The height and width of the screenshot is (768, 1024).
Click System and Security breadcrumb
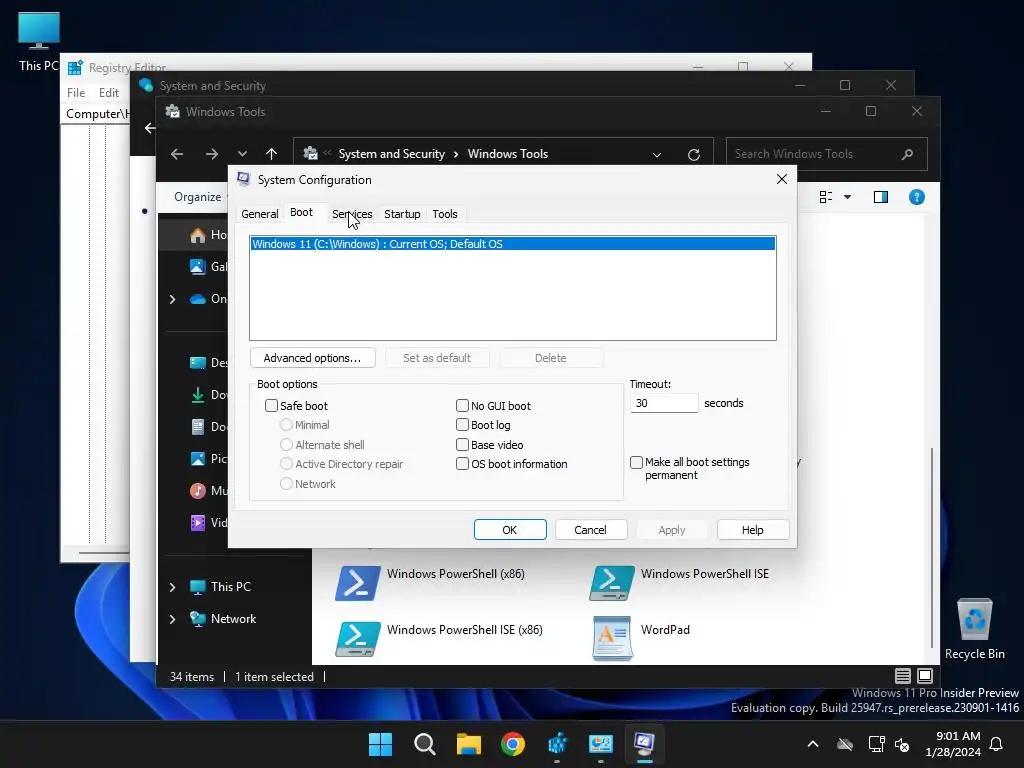(391, 154)
